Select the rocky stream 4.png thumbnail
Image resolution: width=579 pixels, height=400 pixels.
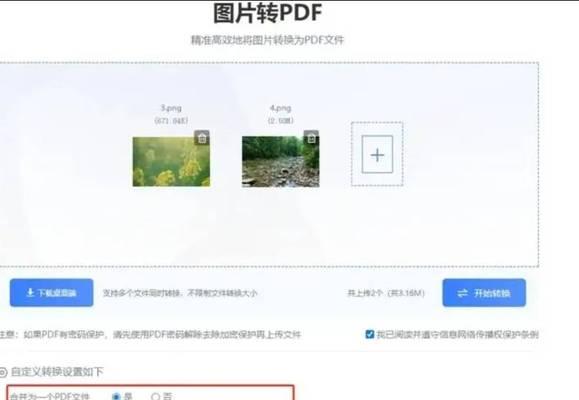[281, 162]
